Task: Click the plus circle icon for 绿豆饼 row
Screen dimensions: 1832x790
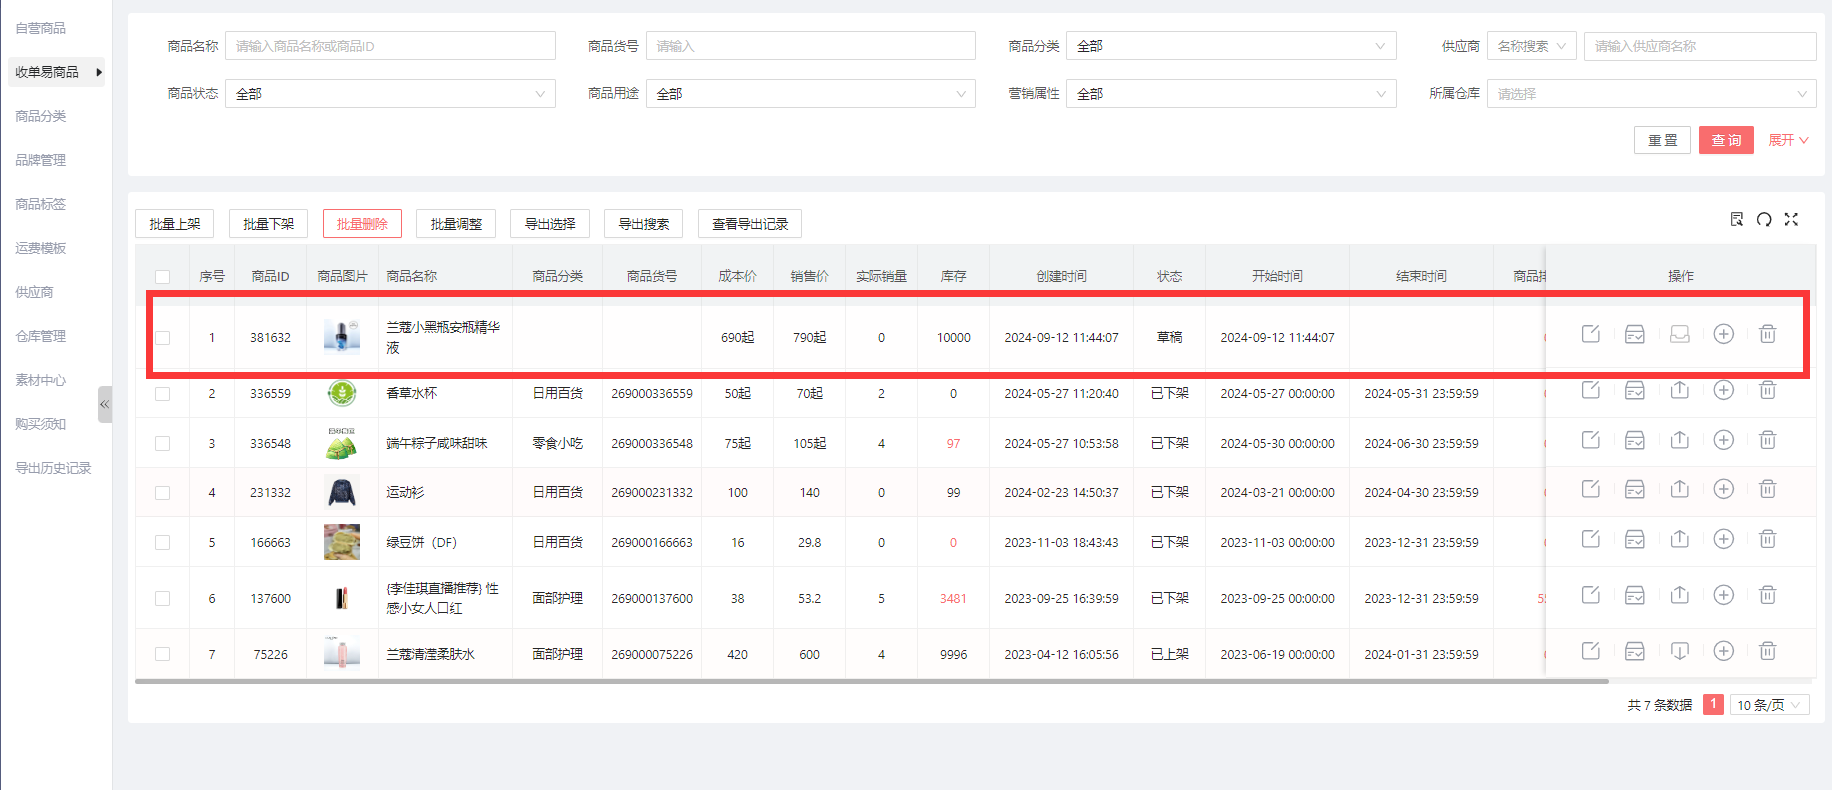Action: coord(1723,539)
